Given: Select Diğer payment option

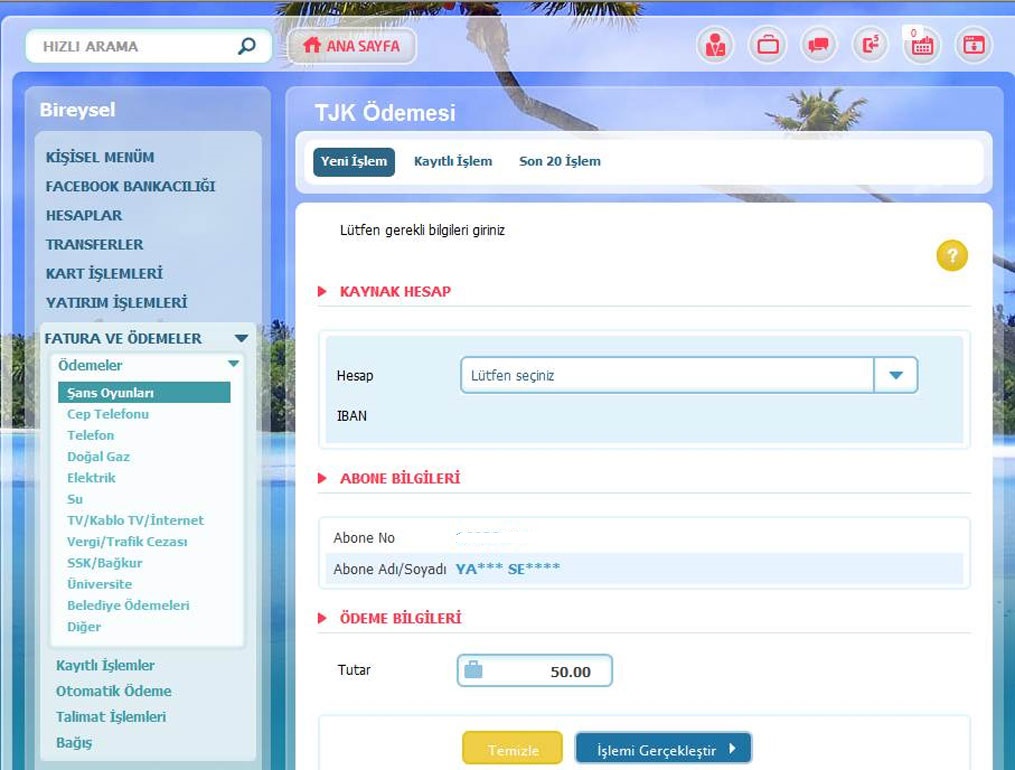Looking at the screenshot, I should click(84, 628).
